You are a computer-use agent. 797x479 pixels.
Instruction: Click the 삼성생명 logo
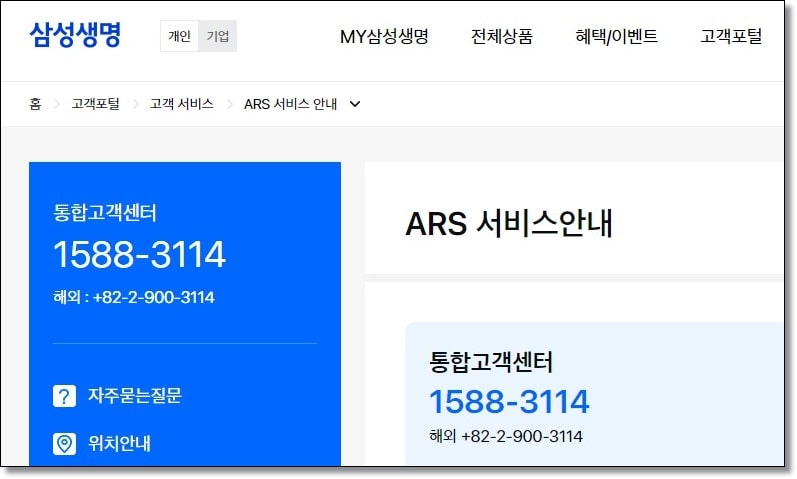coord(75,35)
